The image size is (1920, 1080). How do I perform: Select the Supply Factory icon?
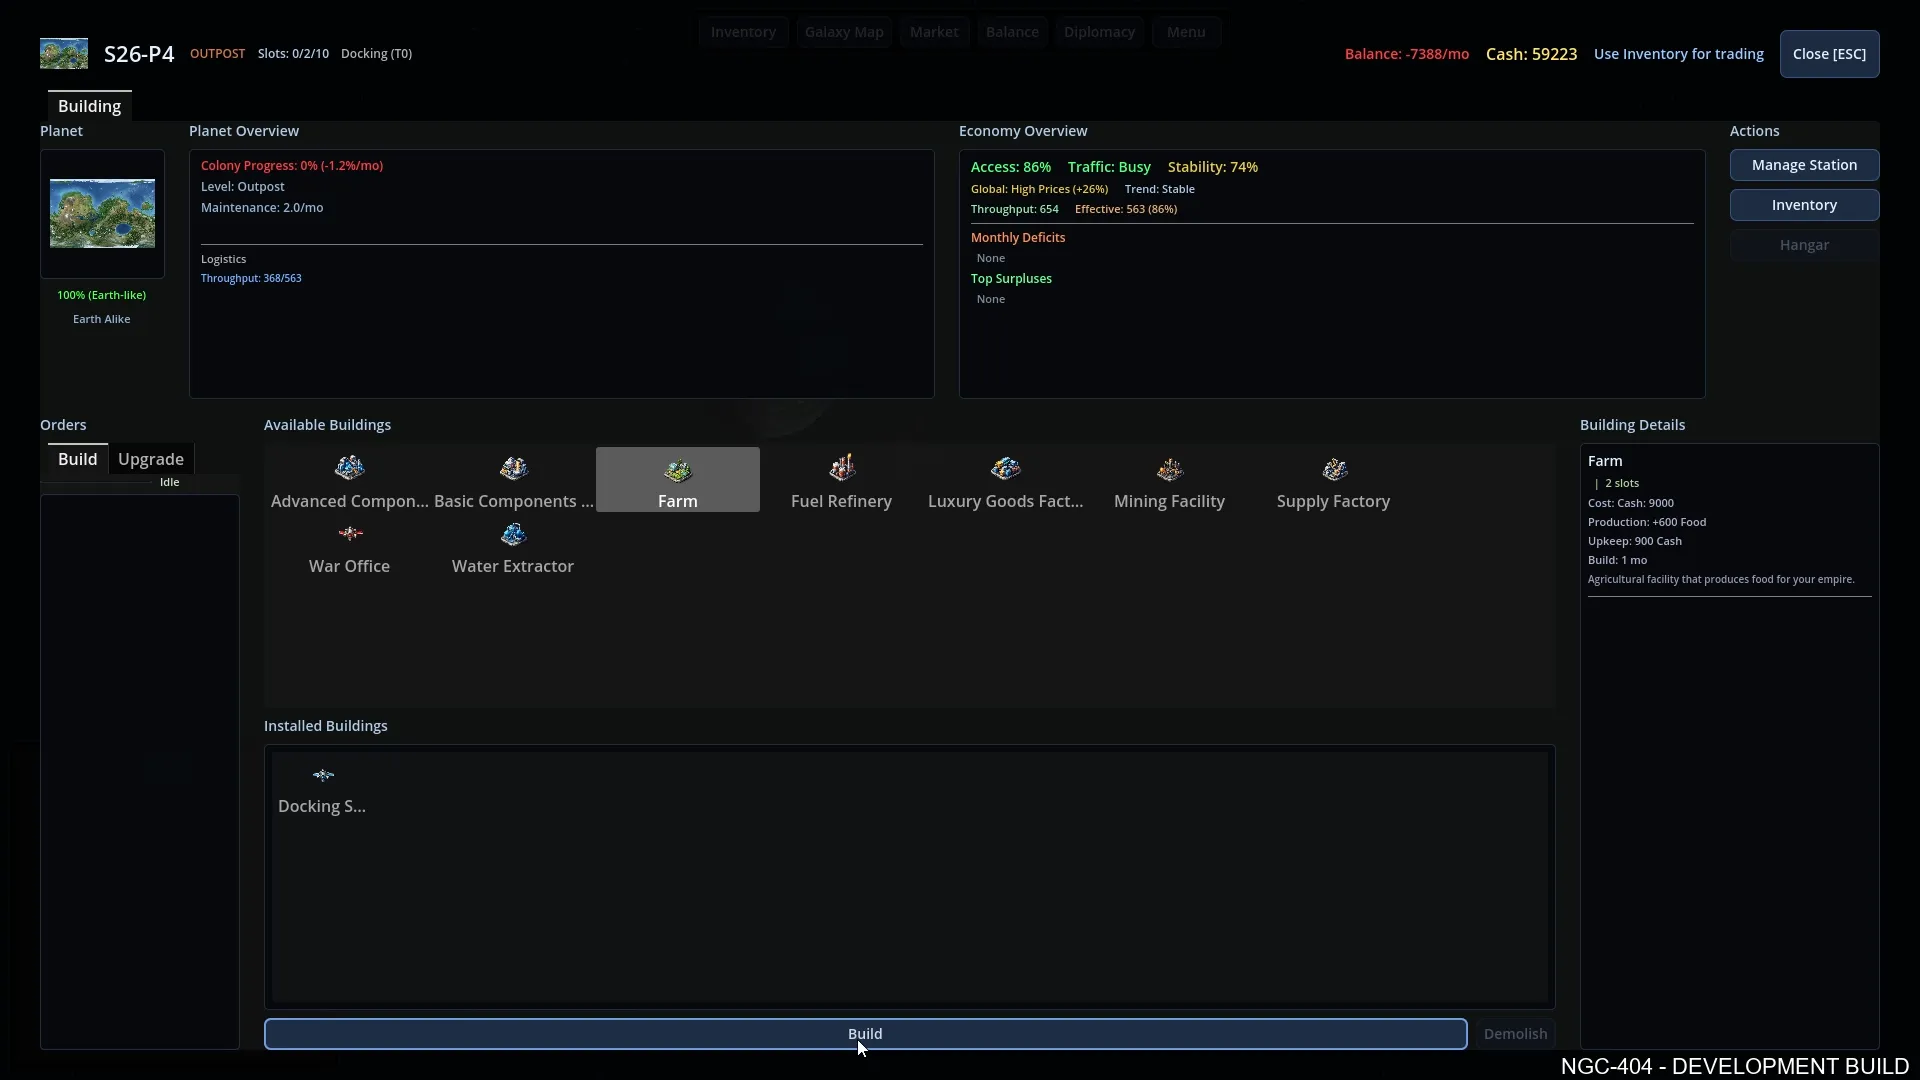1334,468
